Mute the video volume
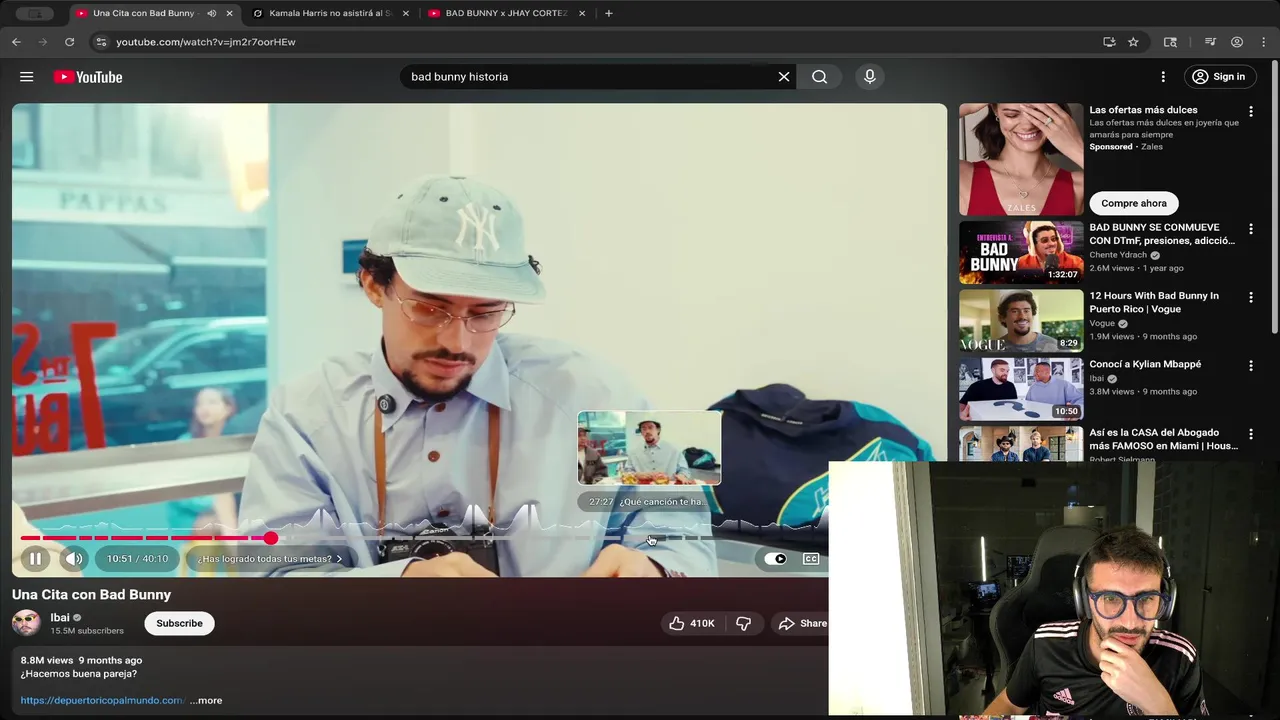The width and height of the screenshot is (1280, 720). tap(73, 559)
